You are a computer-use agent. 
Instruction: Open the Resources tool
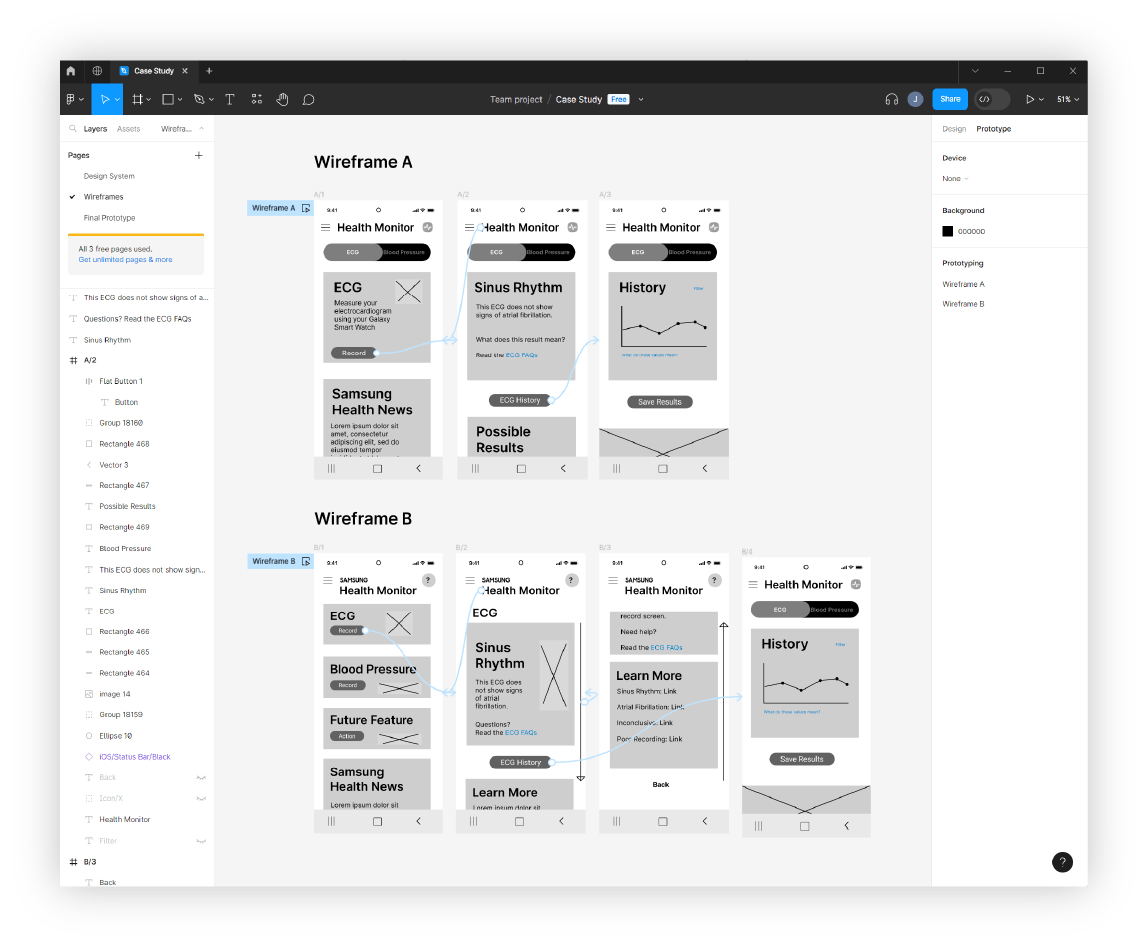point(257,100)
